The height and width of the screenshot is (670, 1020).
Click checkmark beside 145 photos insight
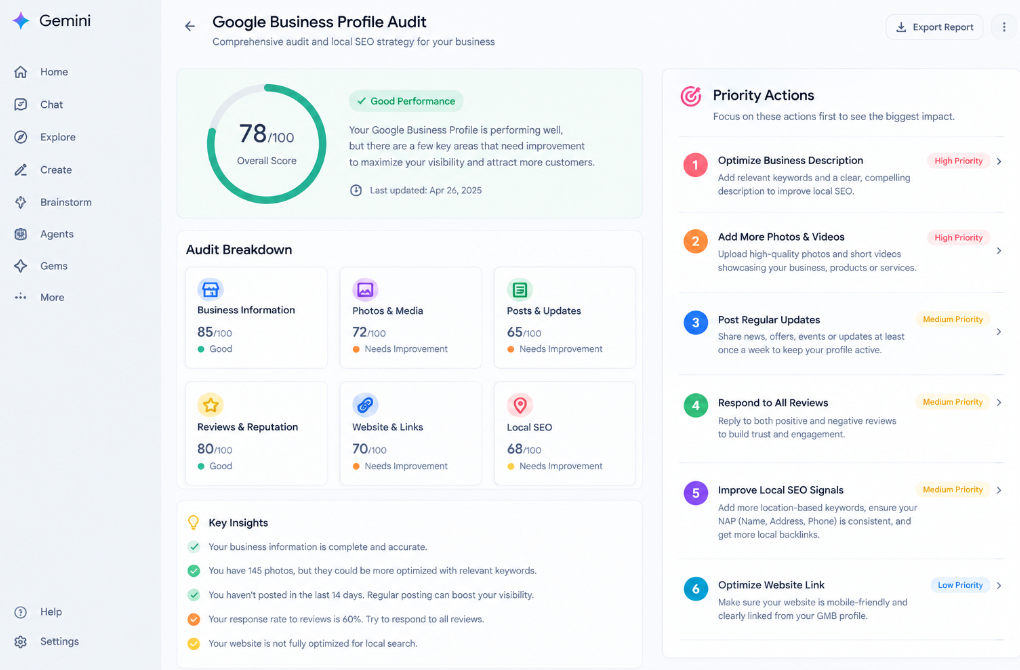coord(194,571)
